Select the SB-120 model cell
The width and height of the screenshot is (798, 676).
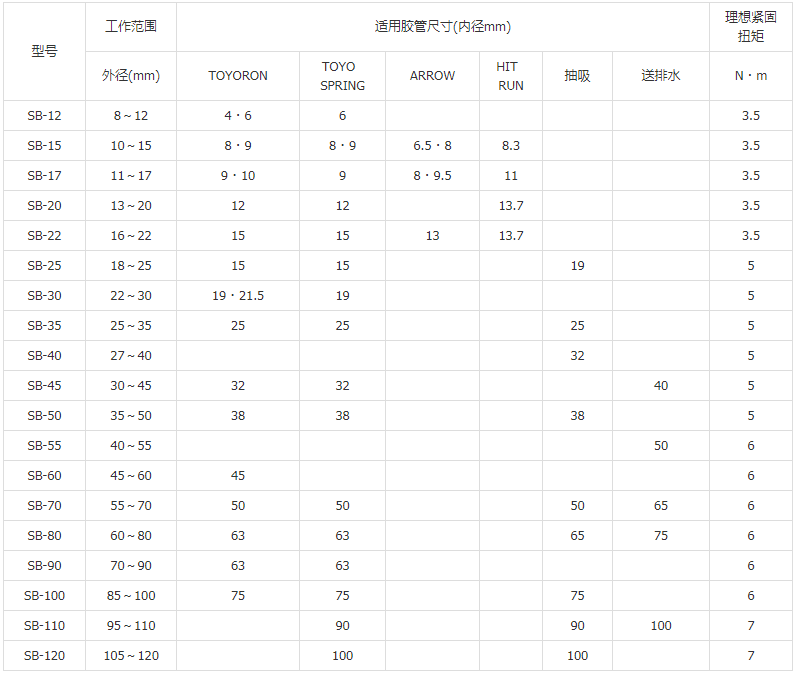click(44, 656)
